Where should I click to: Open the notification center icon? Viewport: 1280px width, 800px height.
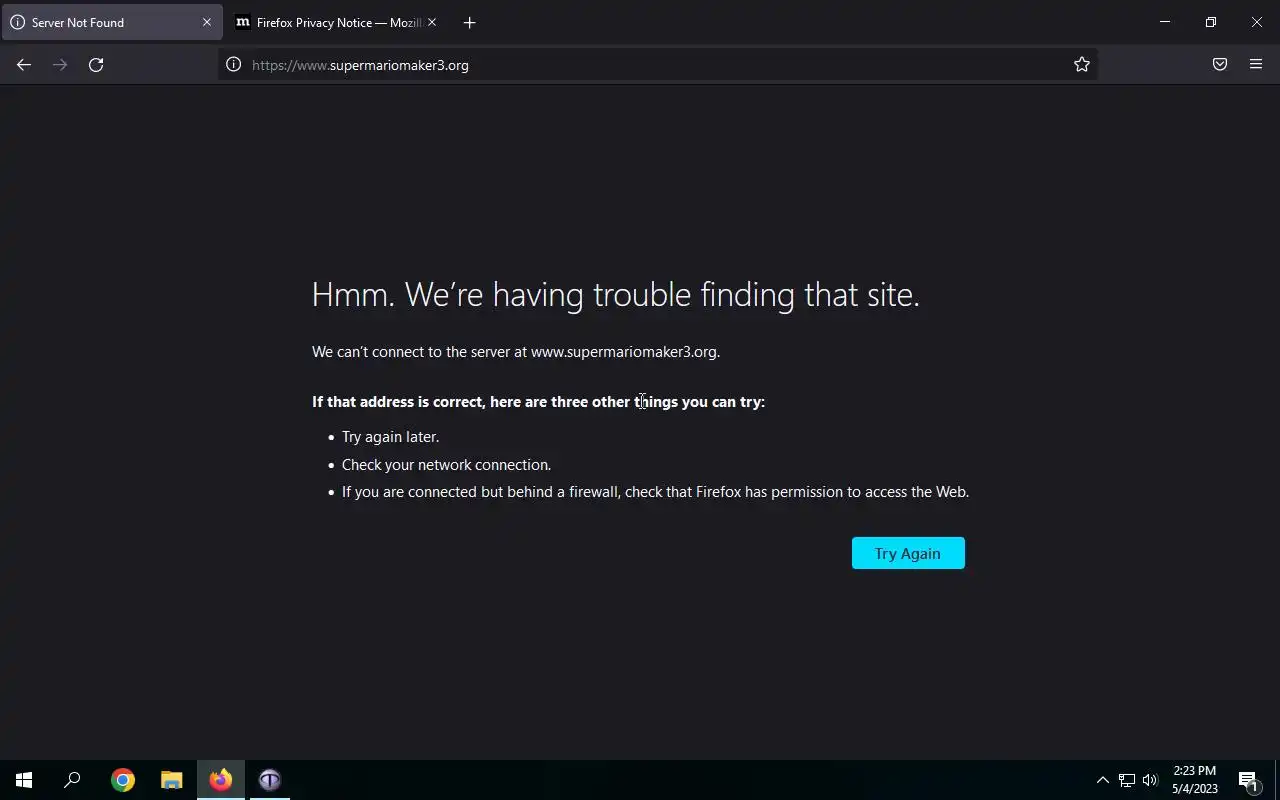(x=1248, y=780)
